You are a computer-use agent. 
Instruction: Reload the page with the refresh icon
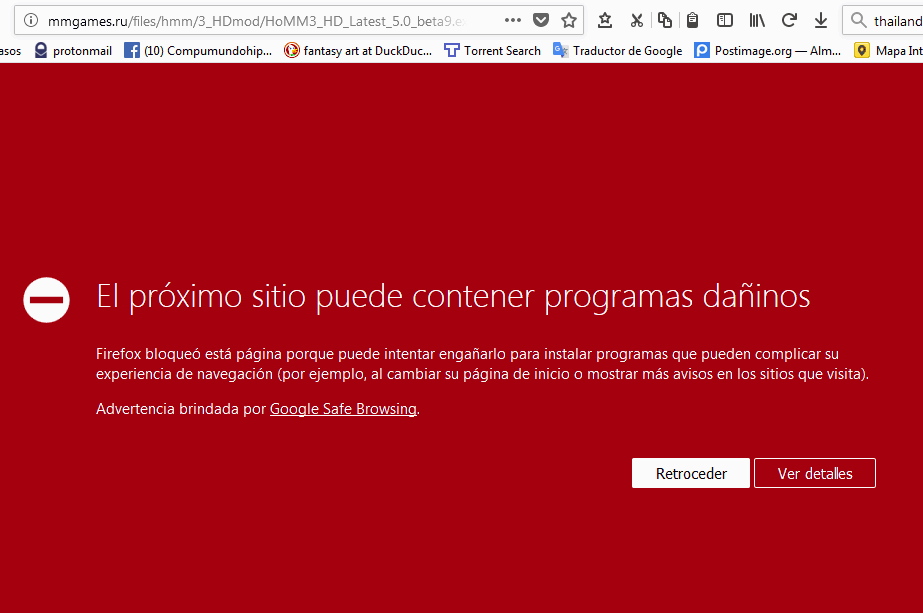click(x=789, y=21)
